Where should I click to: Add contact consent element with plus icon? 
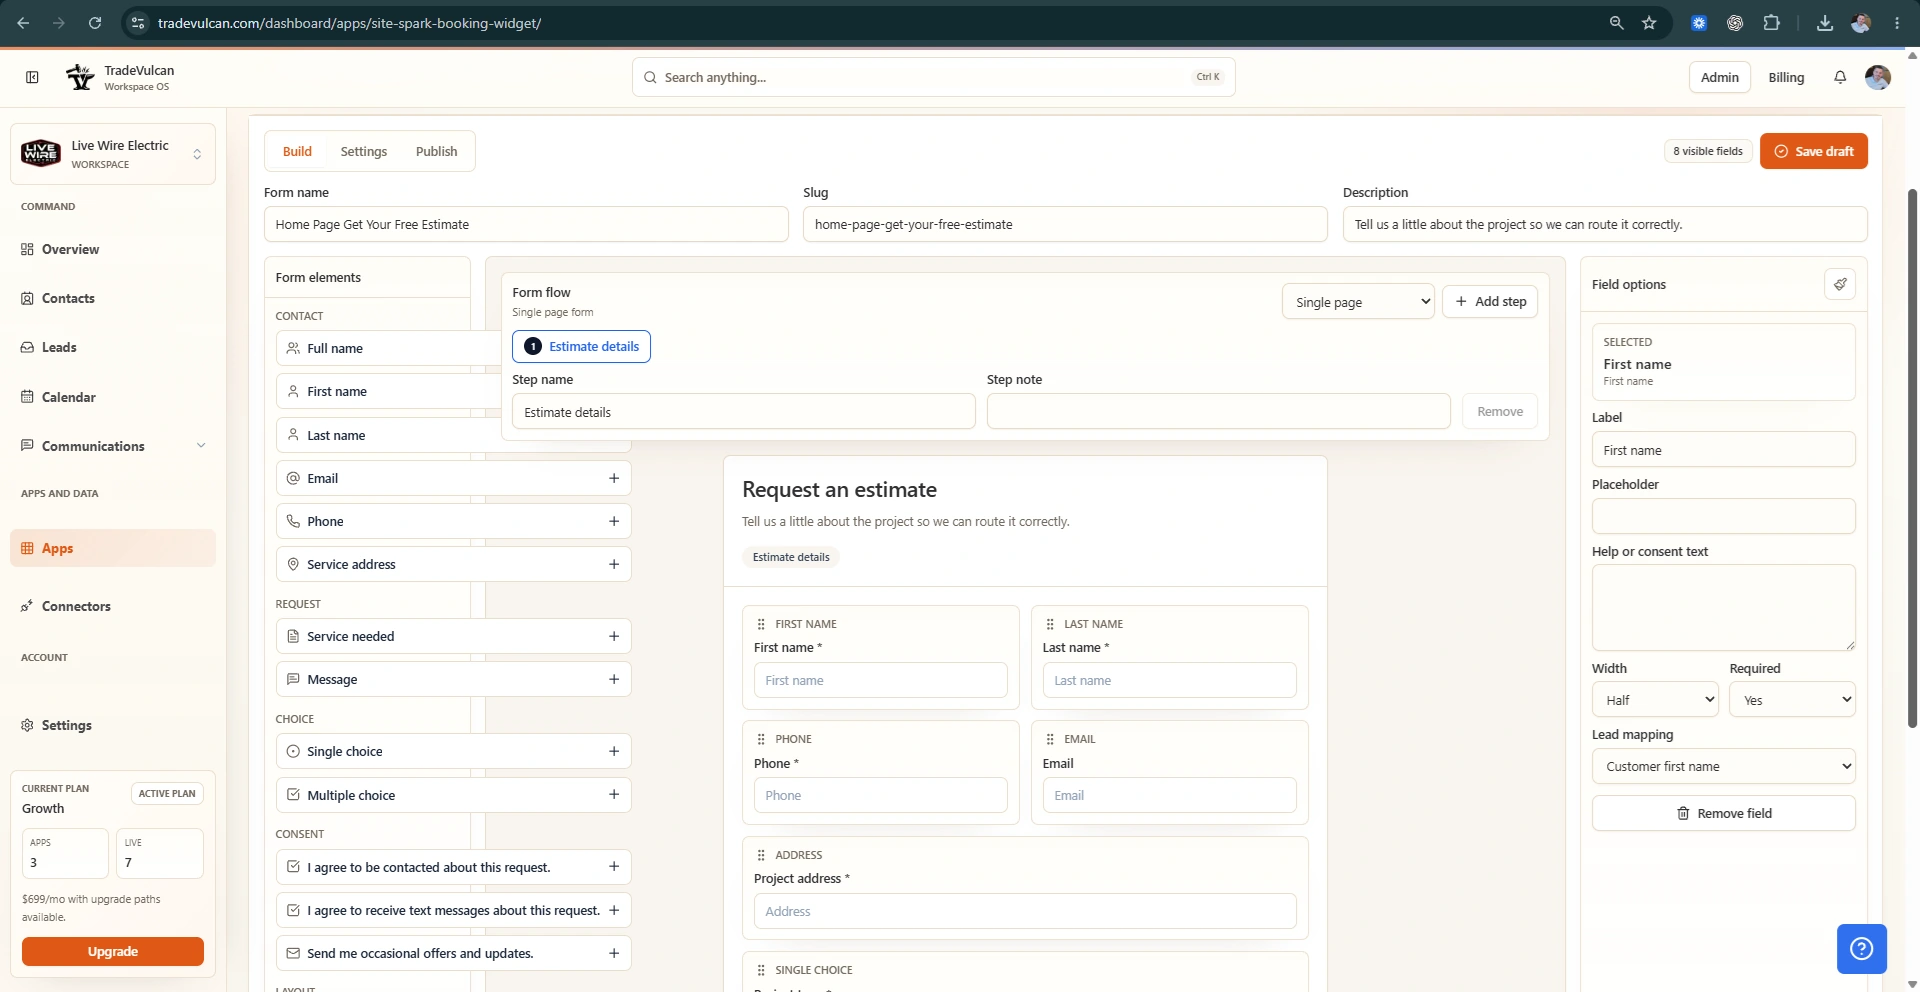(614, 867)
